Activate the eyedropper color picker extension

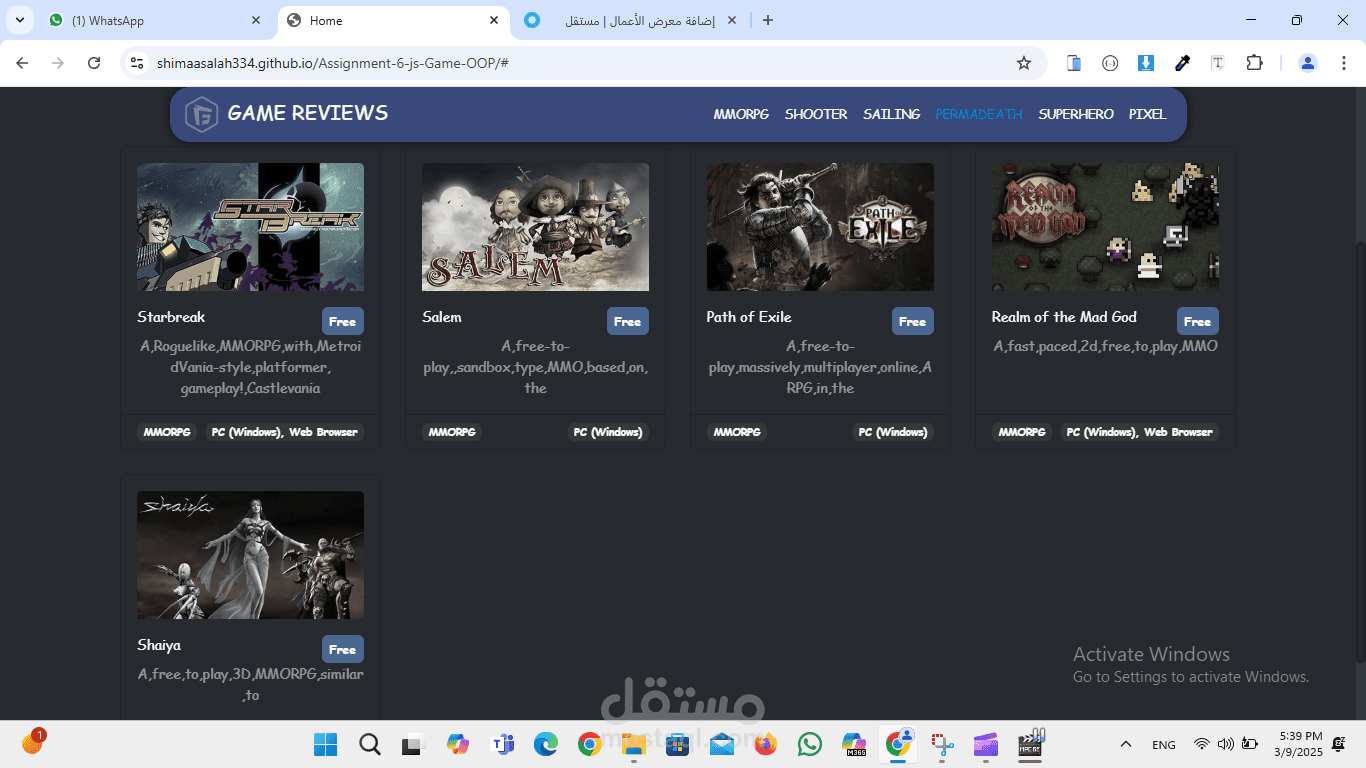[1182, 63]
